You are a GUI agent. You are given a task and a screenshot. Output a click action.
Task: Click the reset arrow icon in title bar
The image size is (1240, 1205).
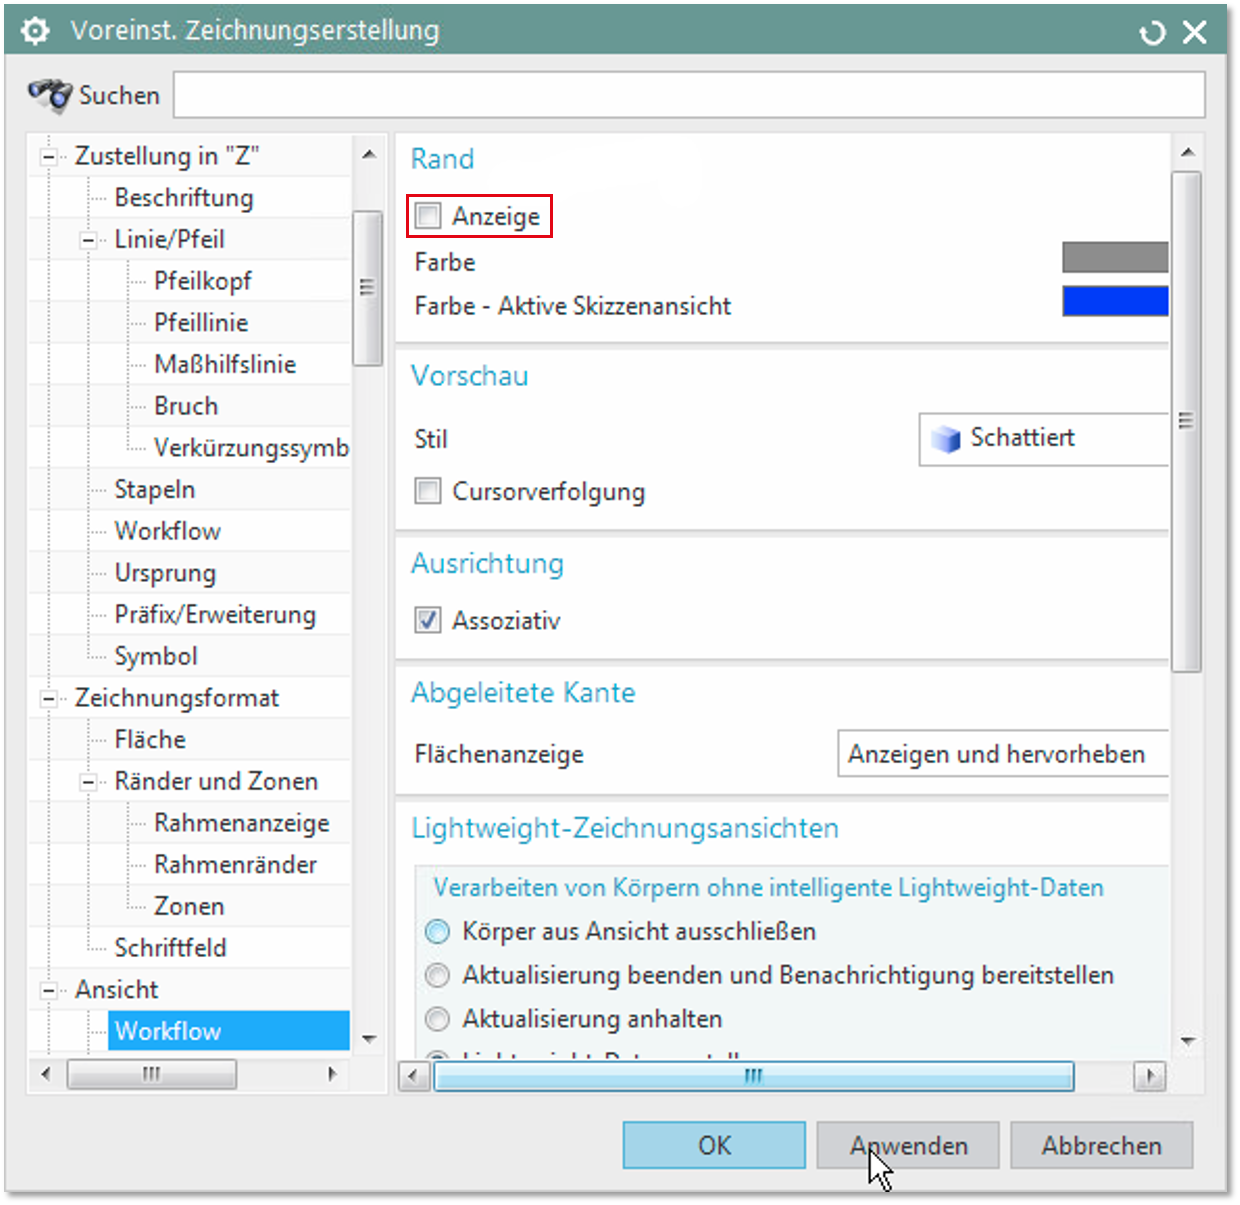tap(1152, 33)
